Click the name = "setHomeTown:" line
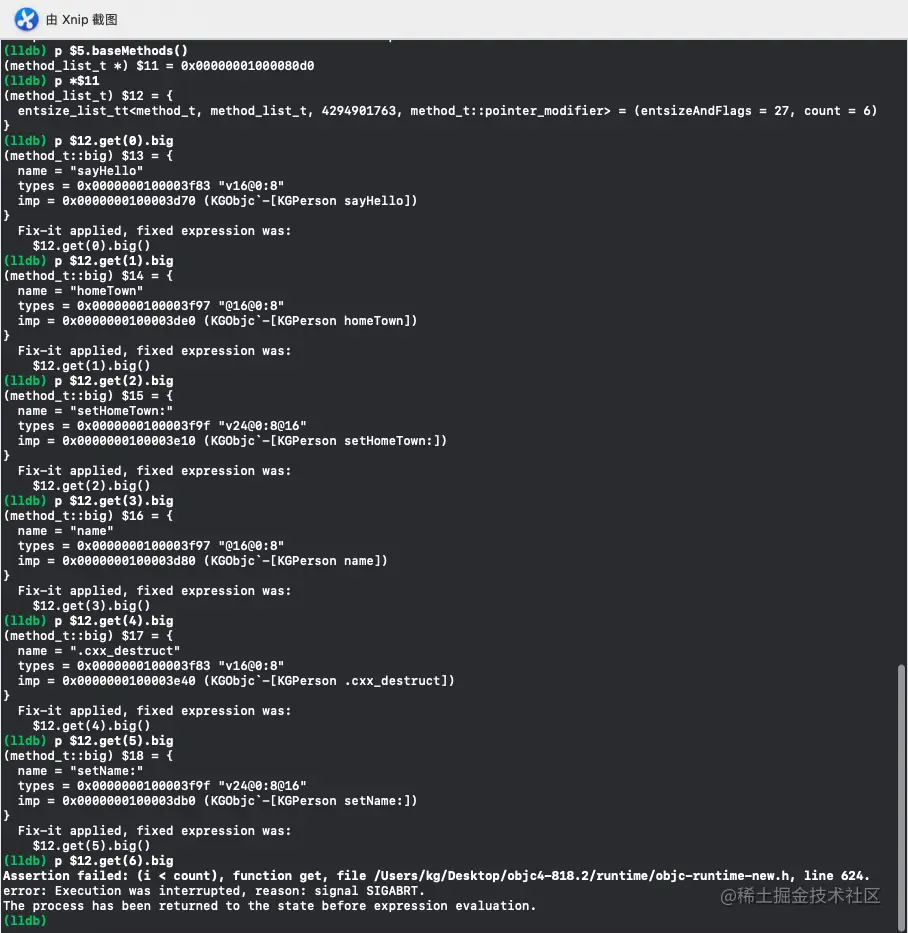This screenshot has height=933, width=908. [95, 411]
